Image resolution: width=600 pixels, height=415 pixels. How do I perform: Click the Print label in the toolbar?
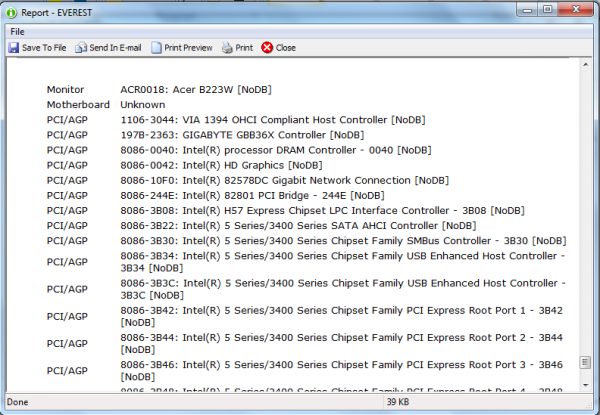244,48
